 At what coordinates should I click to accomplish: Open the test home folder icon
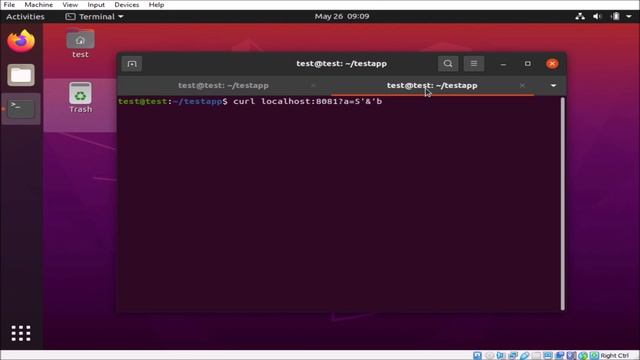click(80, 44)
